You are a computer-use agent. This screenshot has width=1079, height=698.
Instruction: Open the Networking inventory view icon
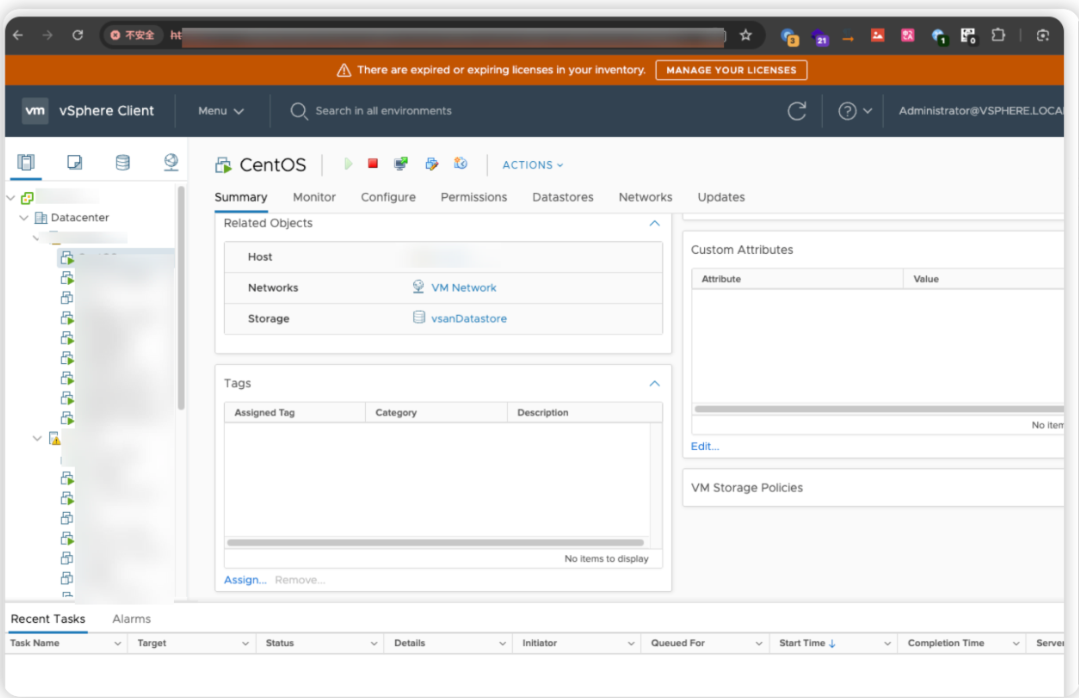click(x=171, y=162)
